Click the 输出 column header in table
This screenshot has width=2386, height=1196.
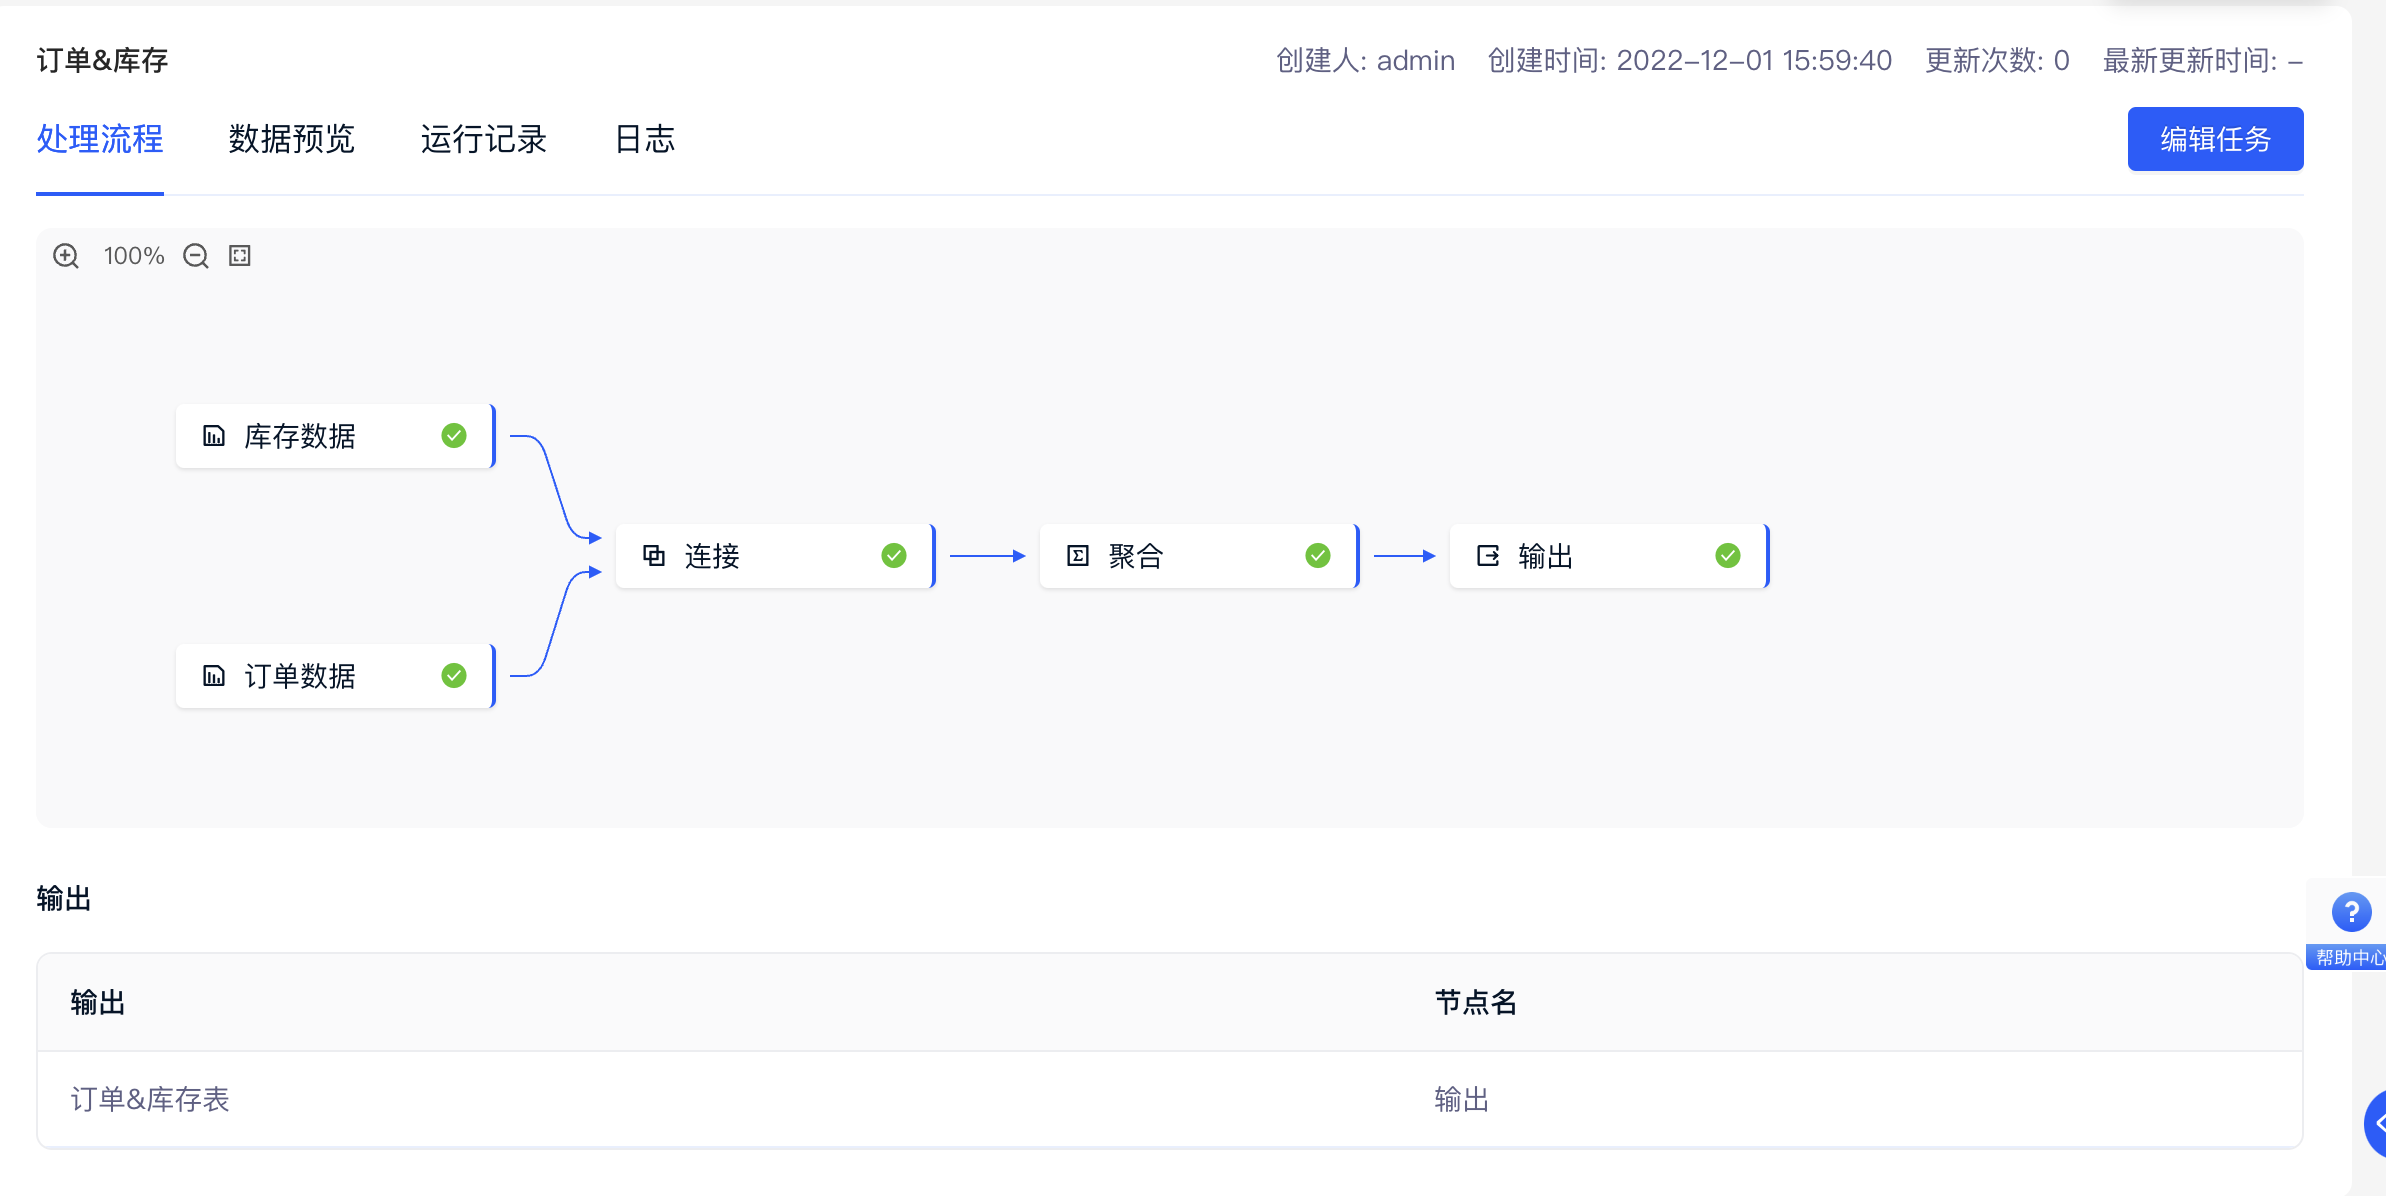point(98,1002)
